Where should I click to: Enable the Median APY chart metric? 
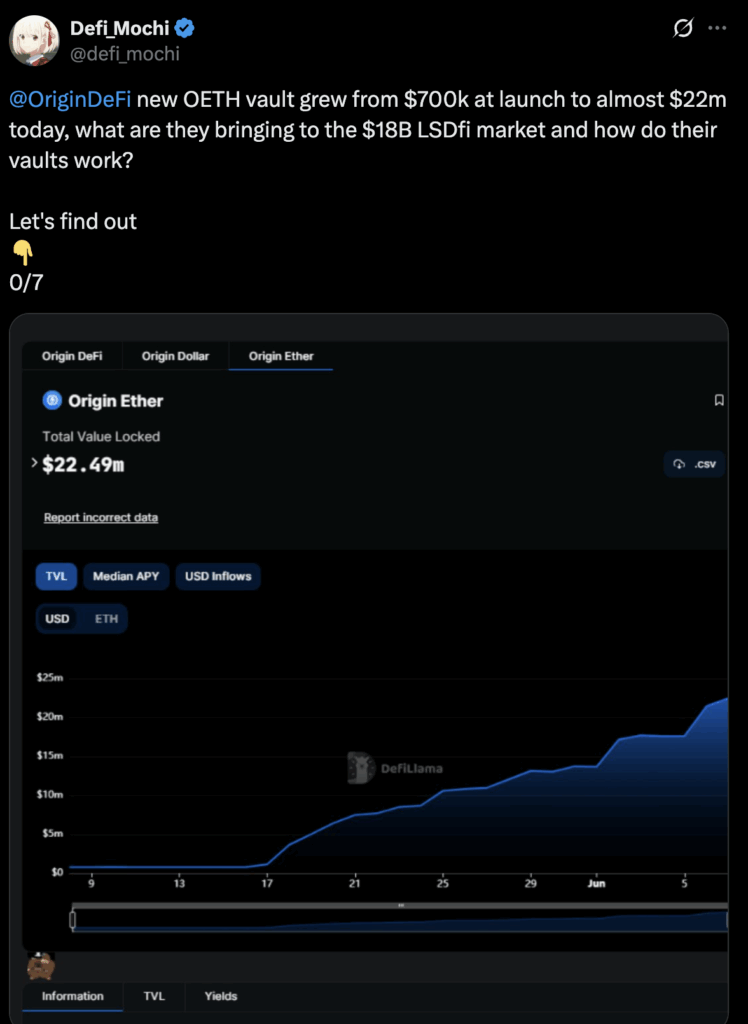(x=126, y=576)
